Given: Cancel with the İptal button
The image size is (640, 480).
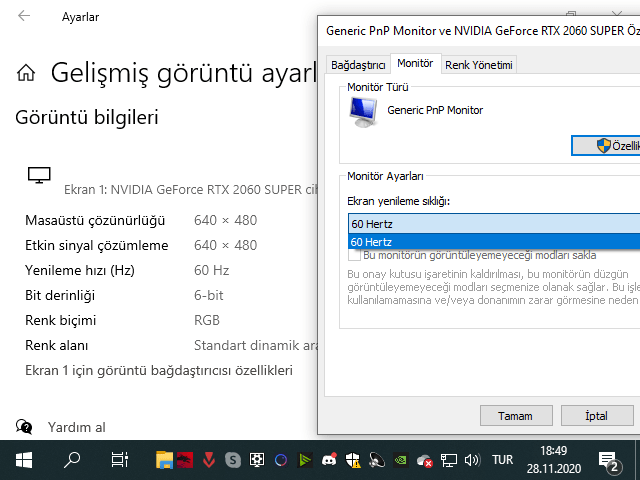Looking at the screenshot, I should tap(597, 416).
